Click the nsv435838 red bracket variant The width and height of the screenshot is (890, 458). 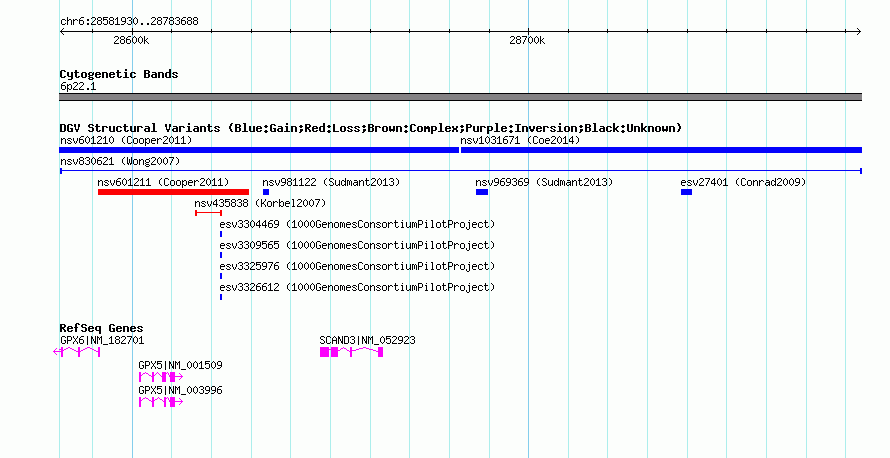pos(208,213)
